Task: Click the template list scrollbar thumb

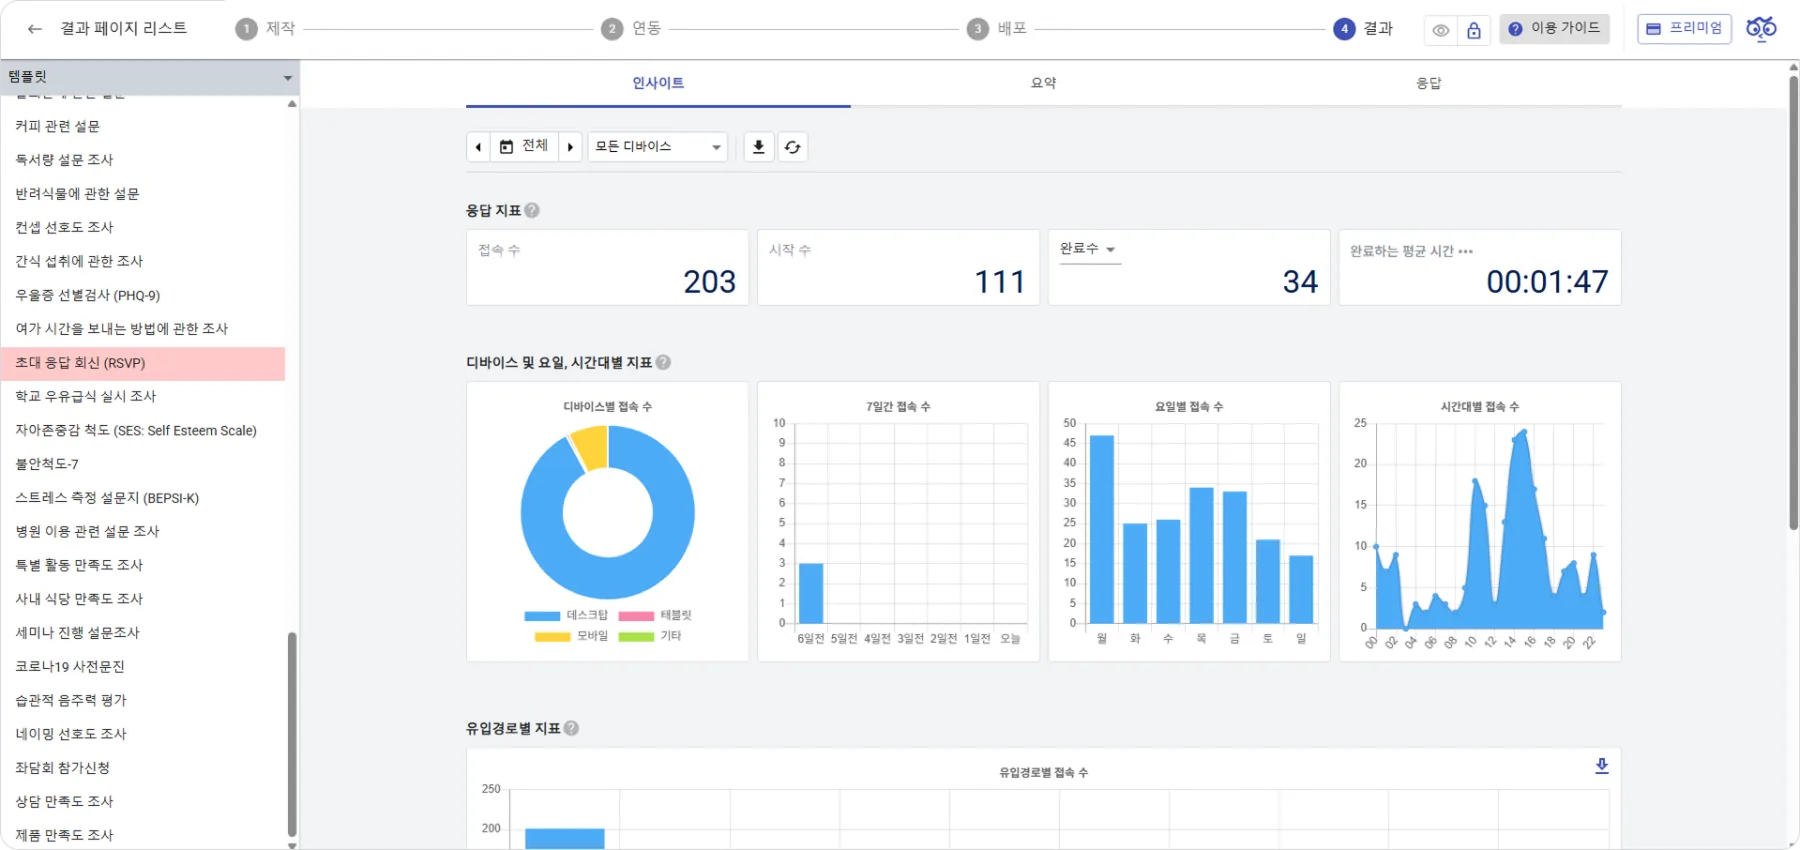Action: (x=292, y=734)
